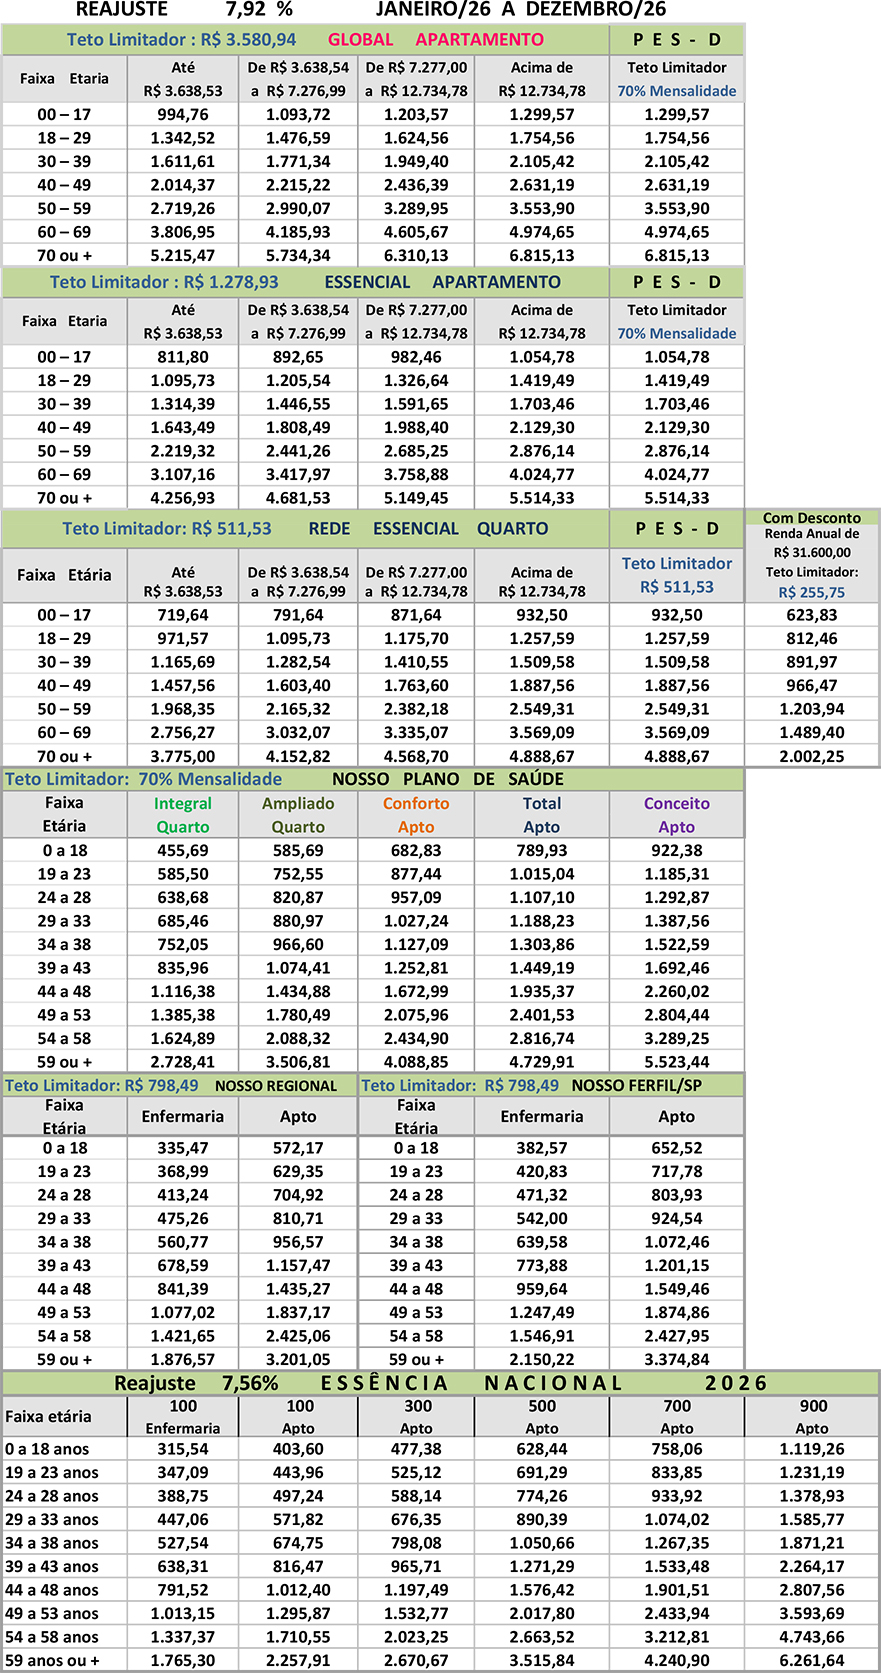Click the 'NOSSO PLANO DE SAÚDE' header

447,779
